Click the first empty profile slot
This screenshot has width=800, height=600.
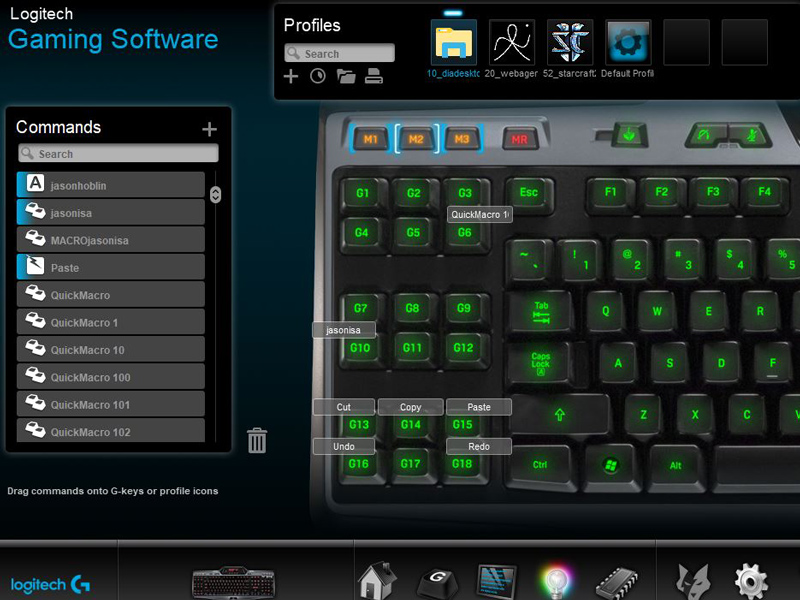tap(686, 42)
